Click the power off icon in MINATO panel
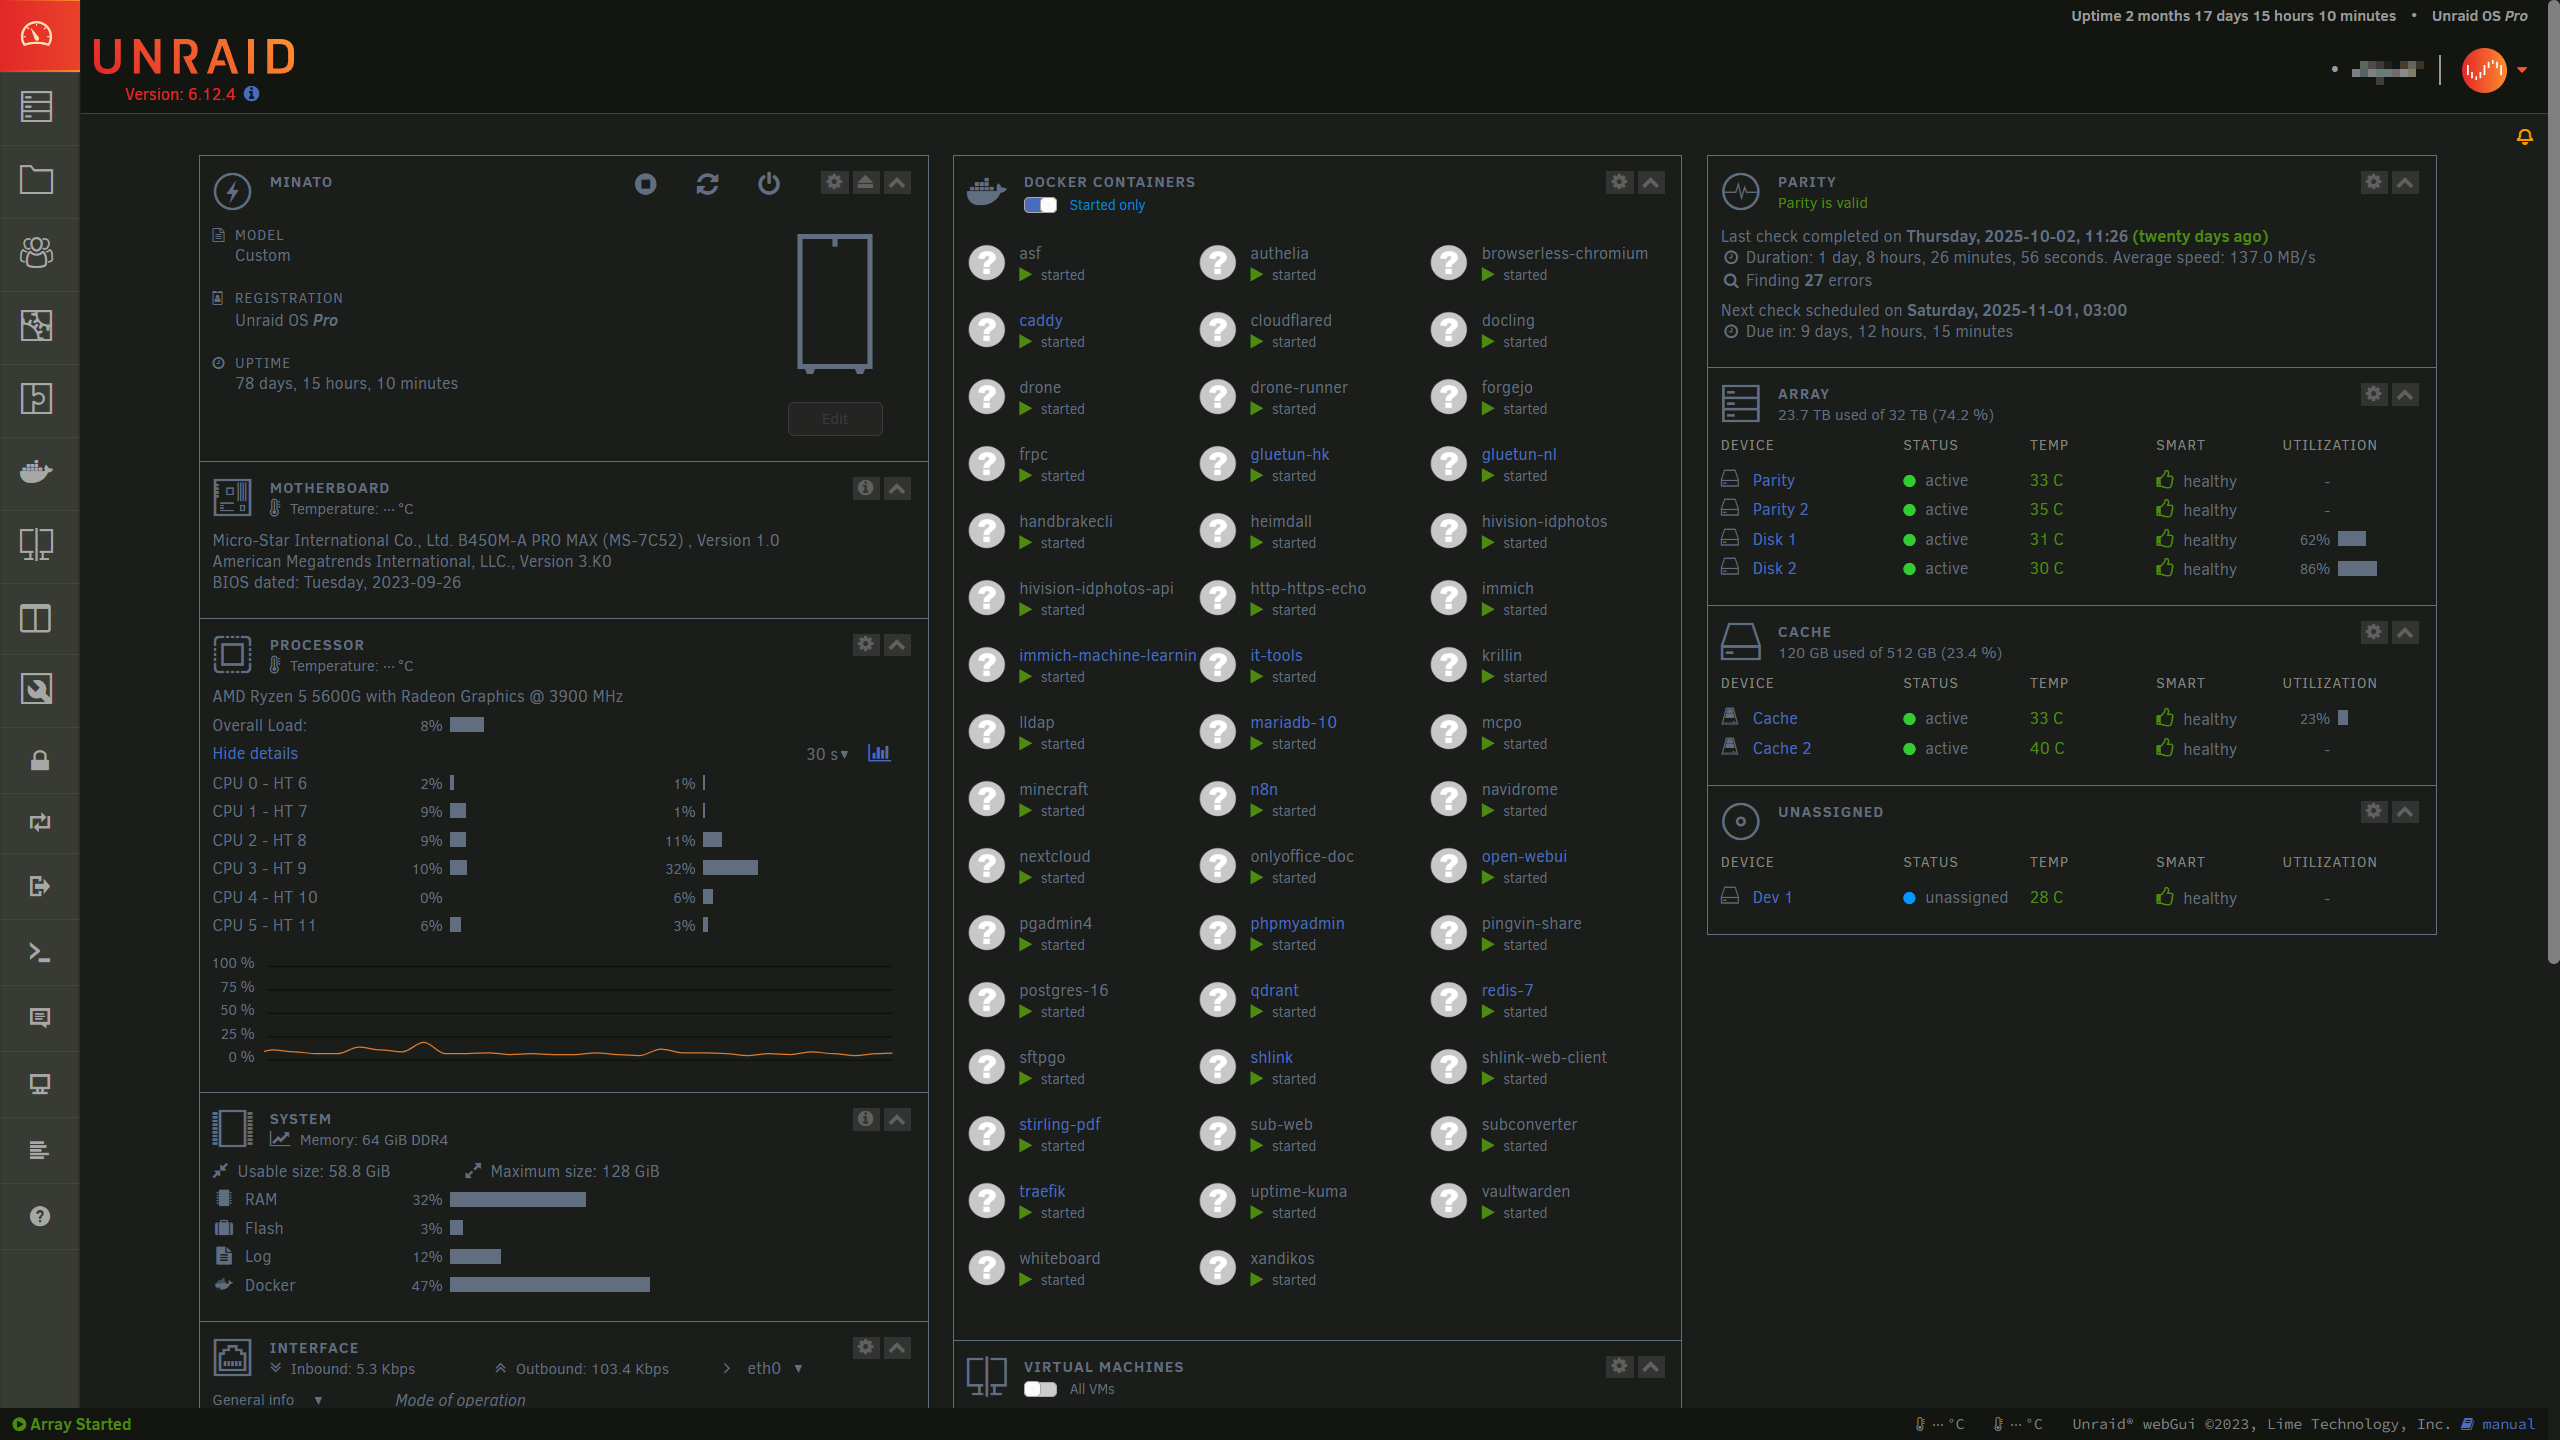Image resolution: width=2560 pixels, height=1440 pixels. click(x=768, y=184)
